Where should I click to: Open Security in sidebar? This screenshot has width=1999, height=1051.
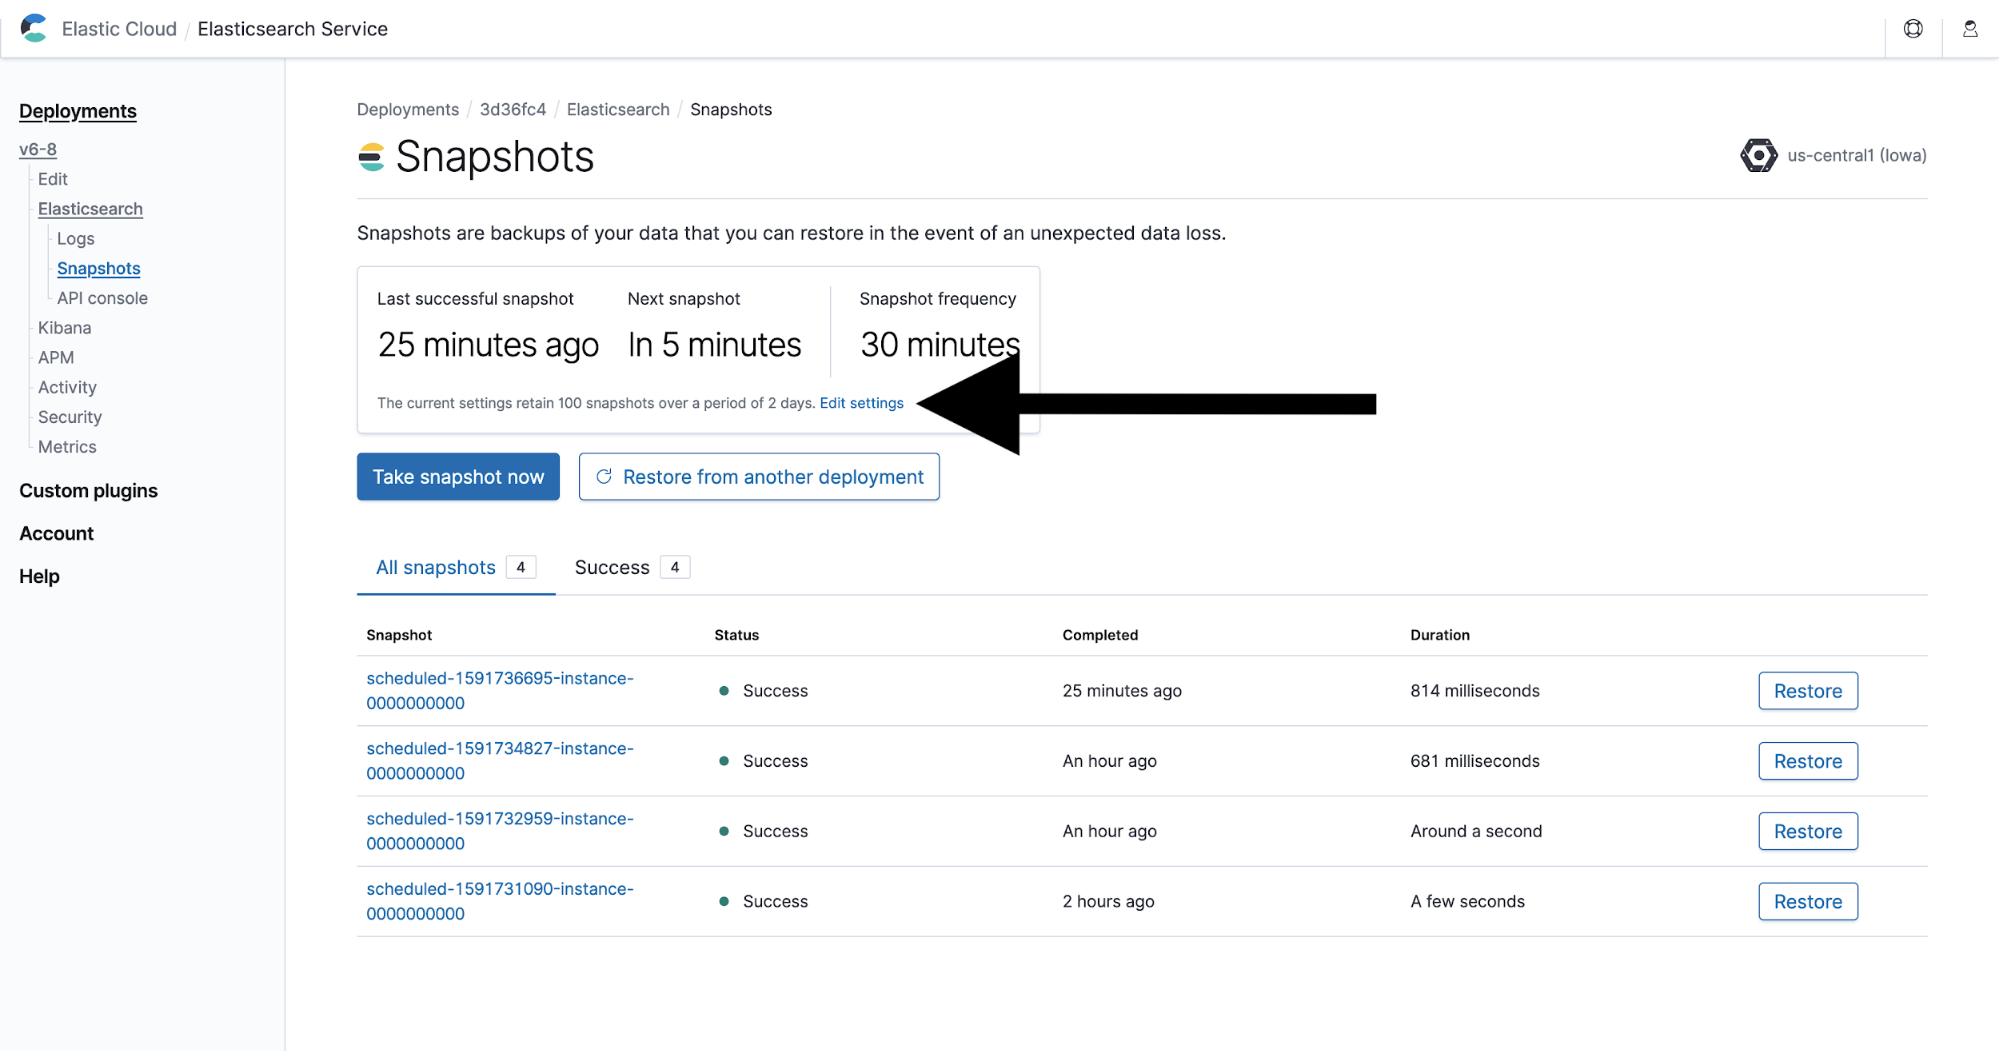[x=70, y=417]
